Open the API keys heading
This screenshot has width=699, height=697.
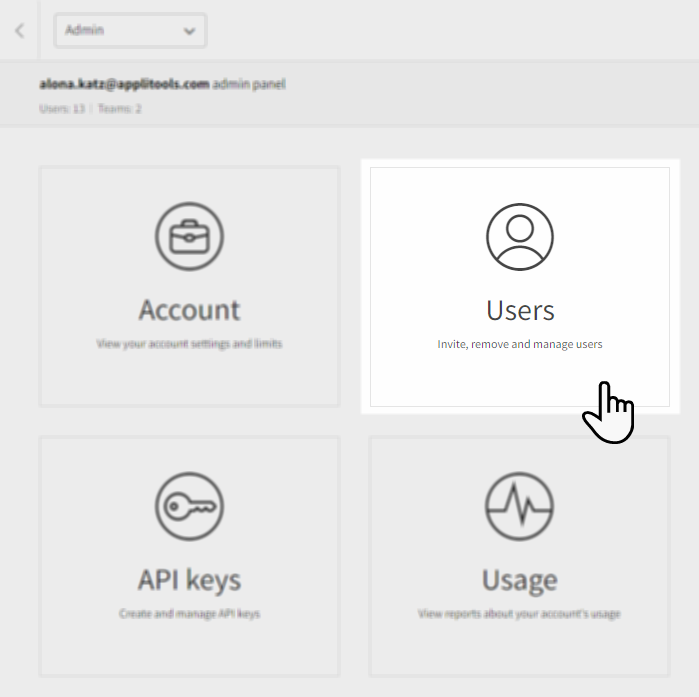(x=189, y=580)
